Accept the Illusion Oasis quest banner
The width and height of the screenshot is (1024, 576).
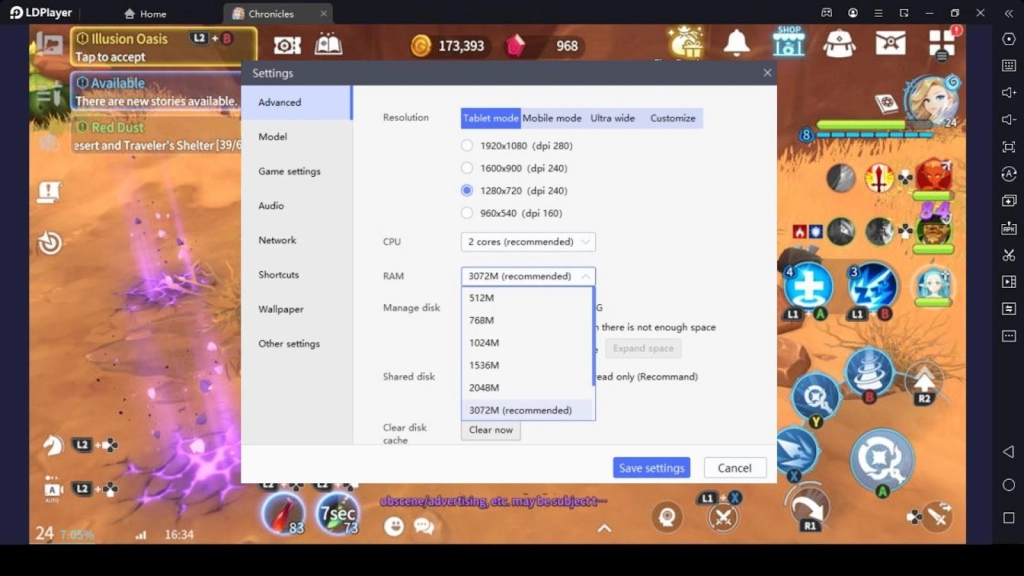[x=163, y=47]
